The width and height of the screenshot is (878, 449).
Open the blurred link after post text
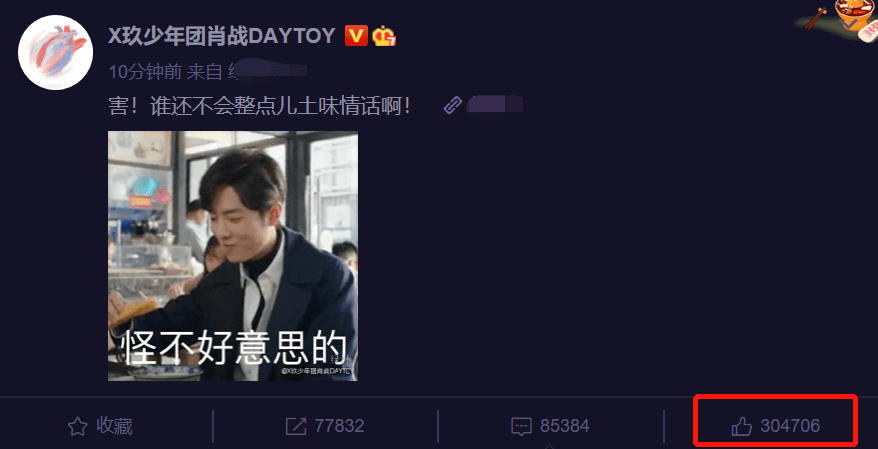tap(495, 105)
